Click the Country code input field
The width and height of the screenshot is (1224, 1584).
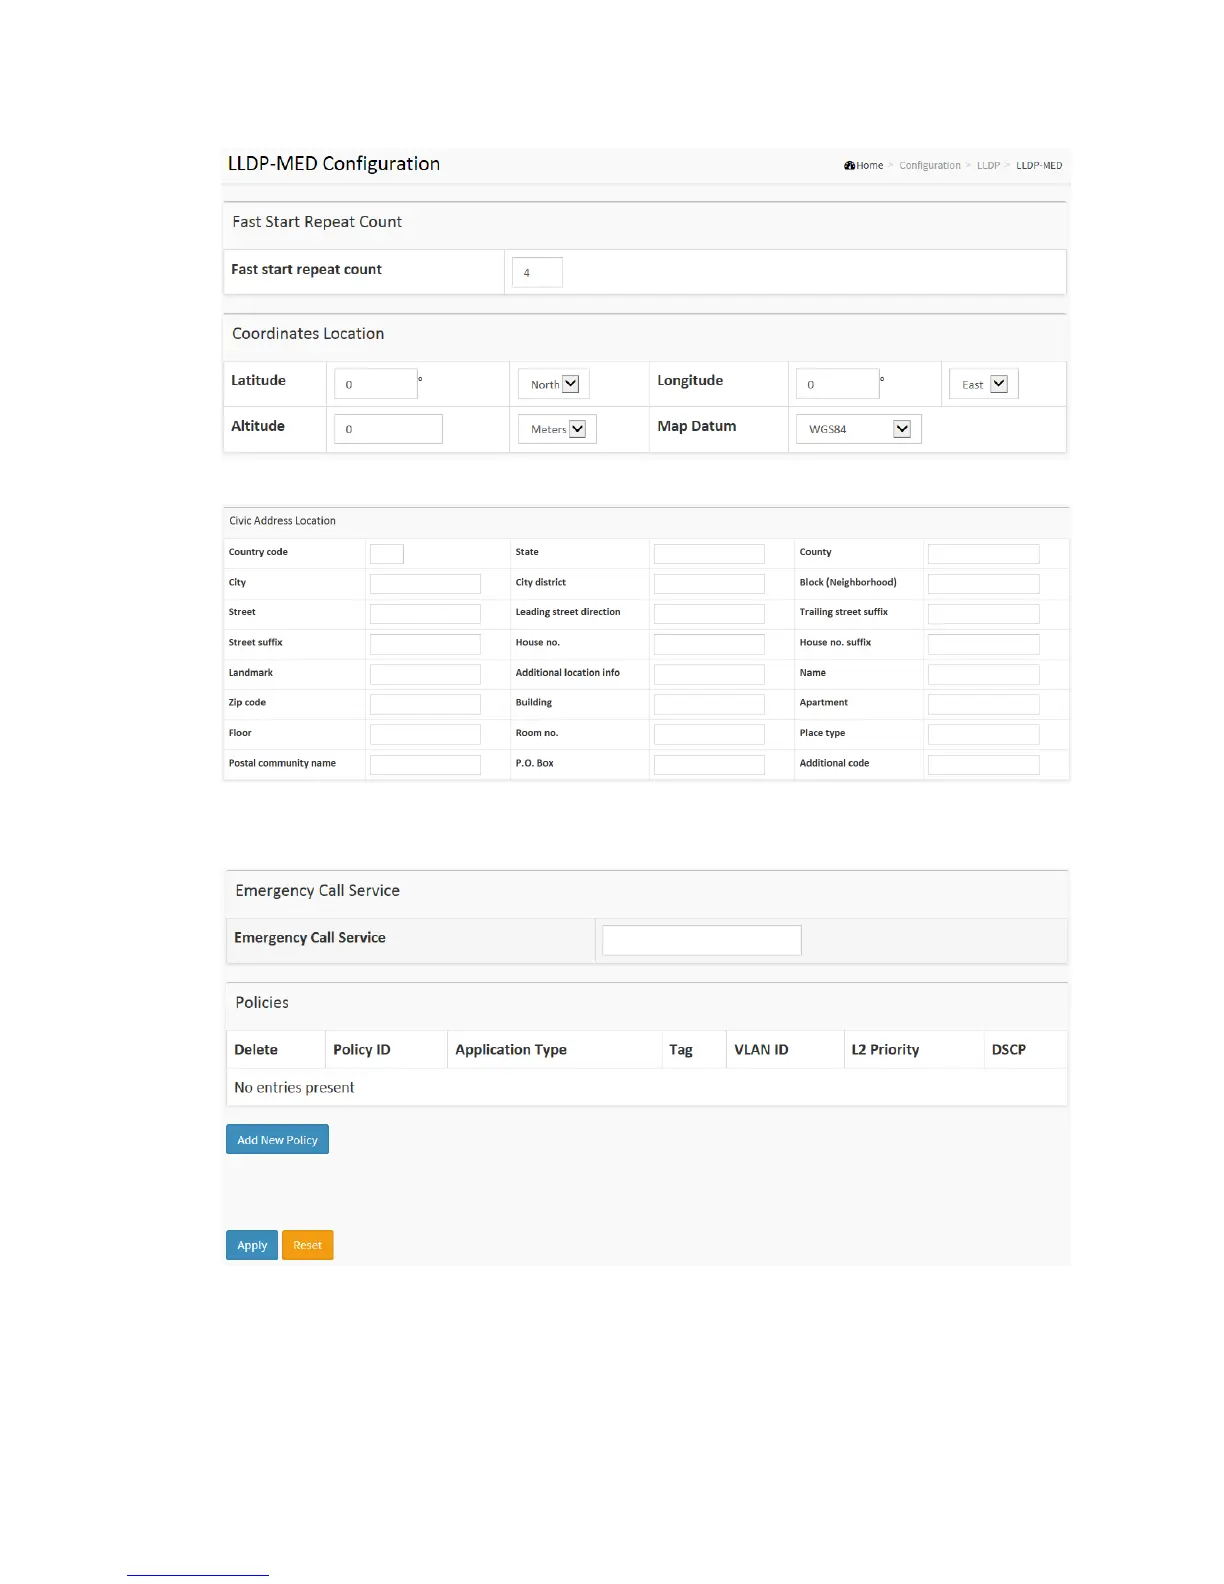386,554
